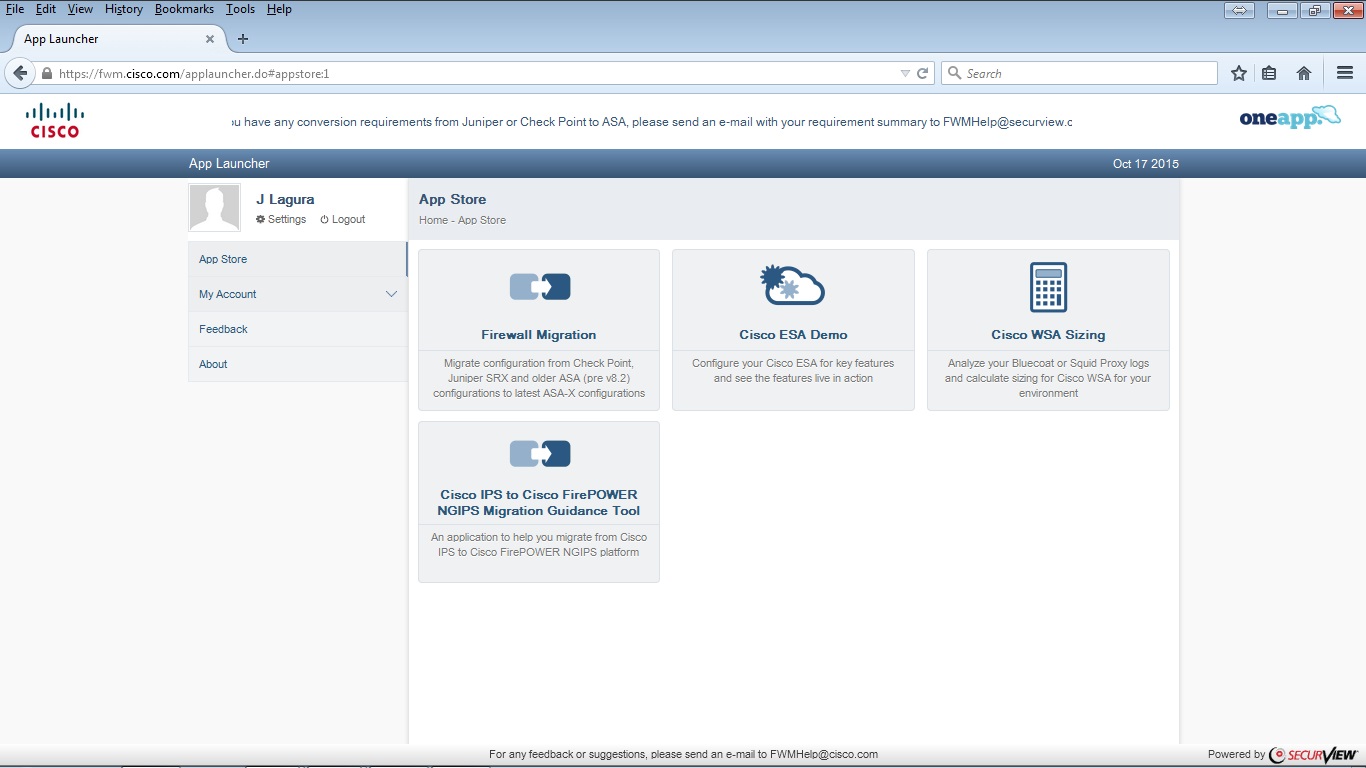Open the Edit menu
This screenshot has width=1366, height=768.
(x=46, y=9)
